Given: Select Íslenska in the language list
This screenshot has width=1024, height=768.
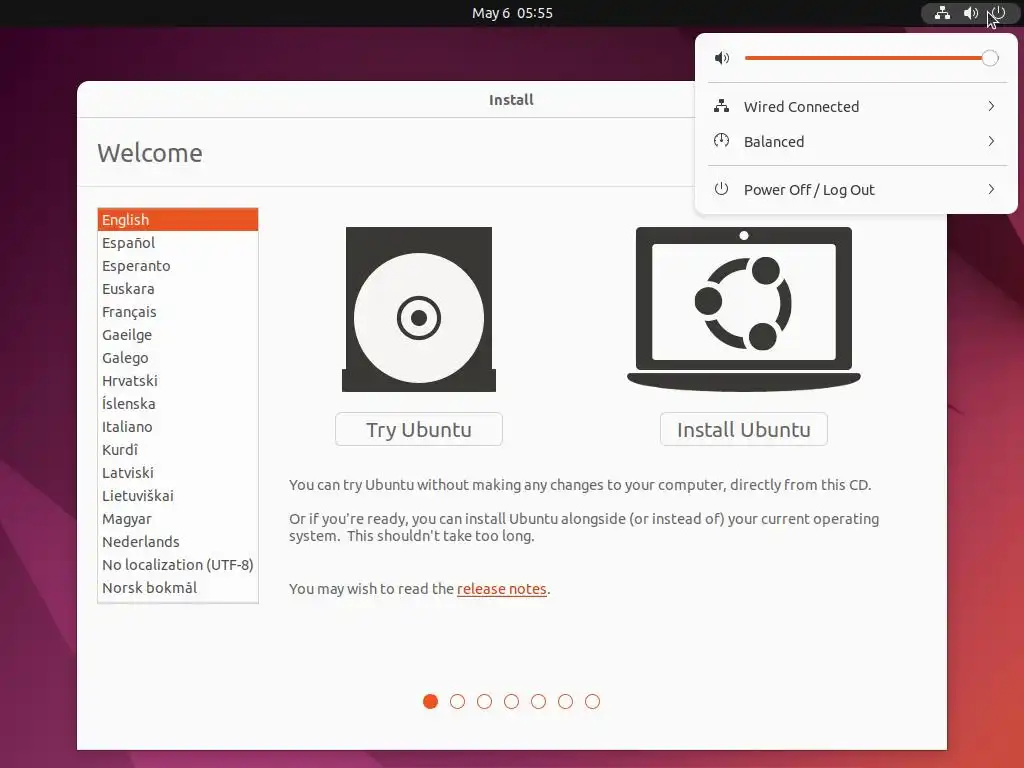Looking at the screenshot, I should point(178,404).
